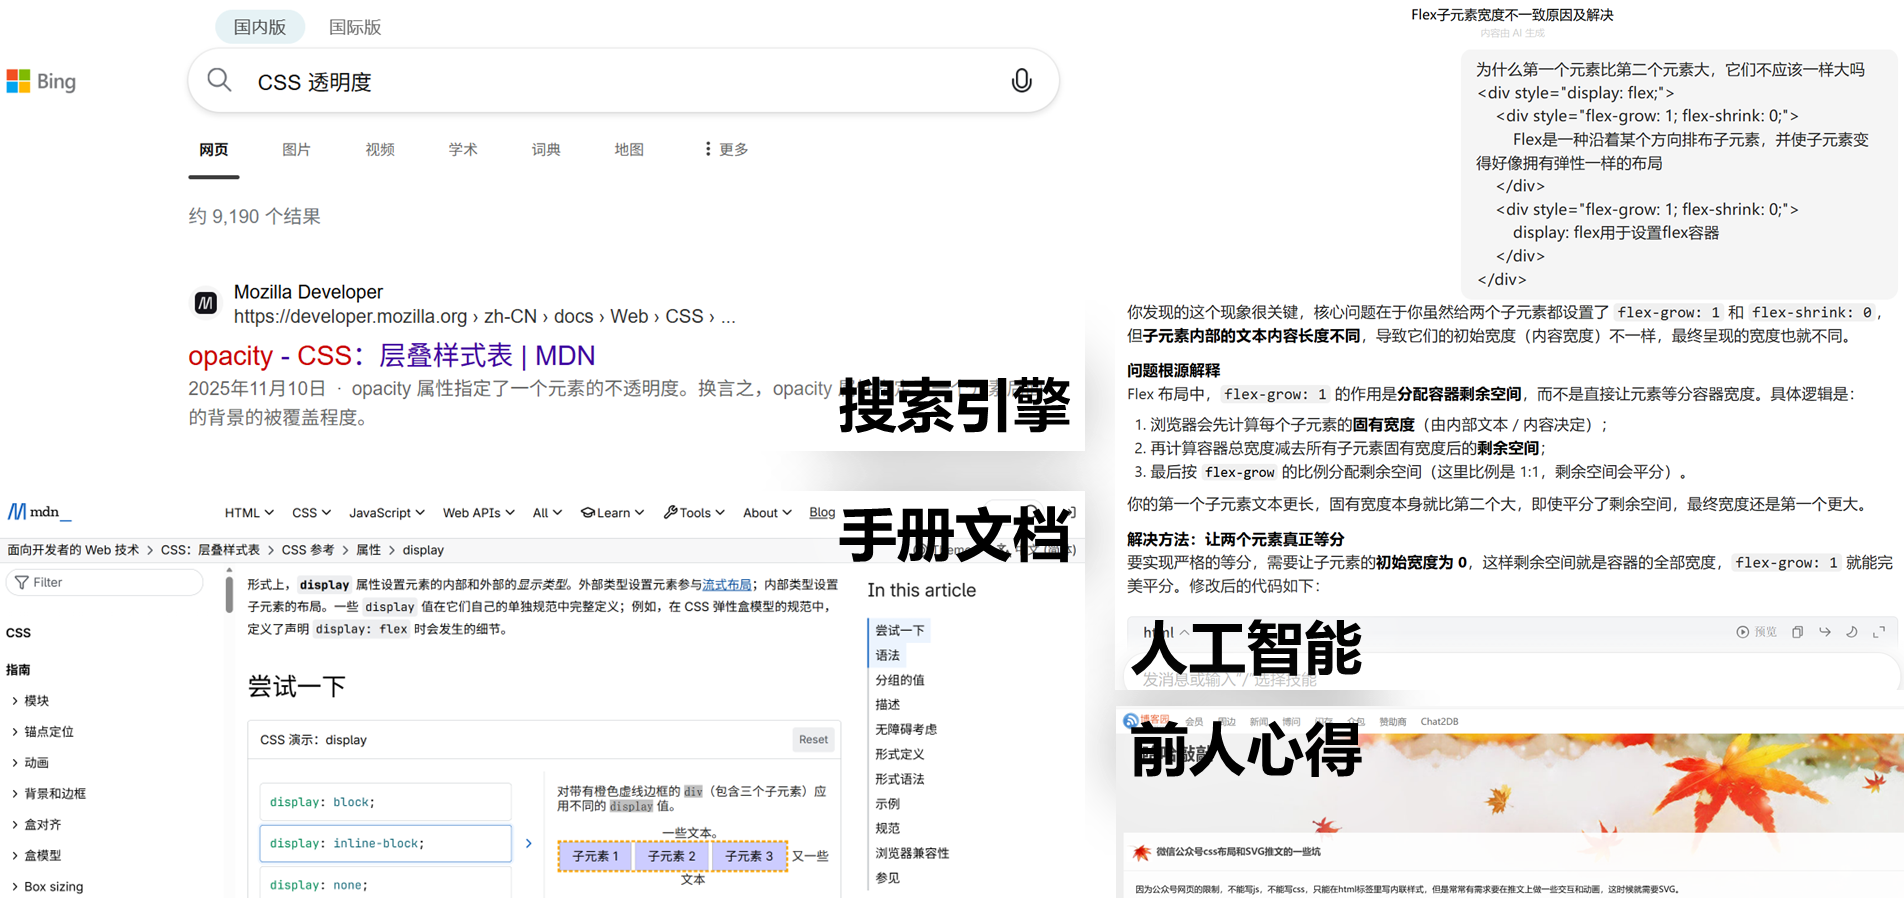The image size is (1904, 898).
Task: Click the wrap arrow icon in code toolbar
Action: click(1825, 632)
